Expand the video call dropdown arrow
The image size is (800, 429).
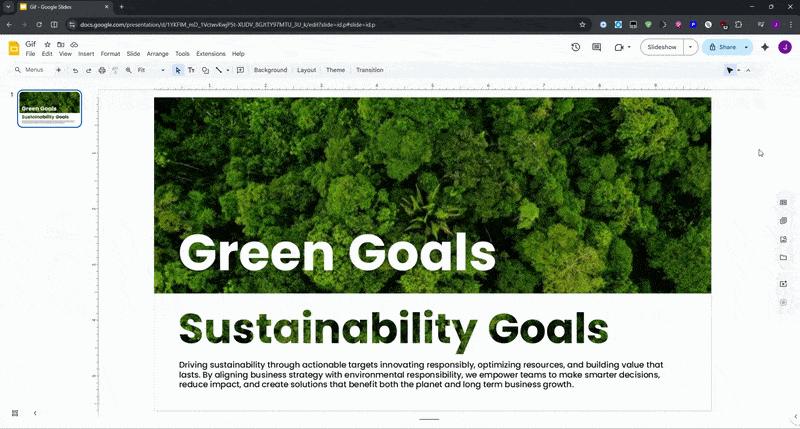tap(629, 47)
